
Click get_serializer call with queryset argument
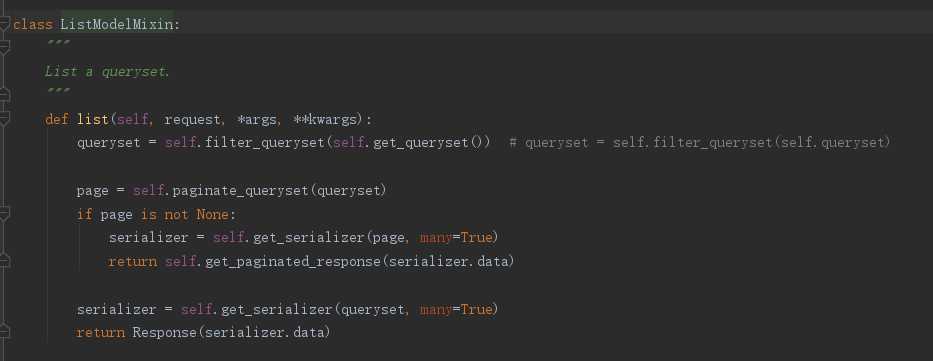[x=277, y=309]
